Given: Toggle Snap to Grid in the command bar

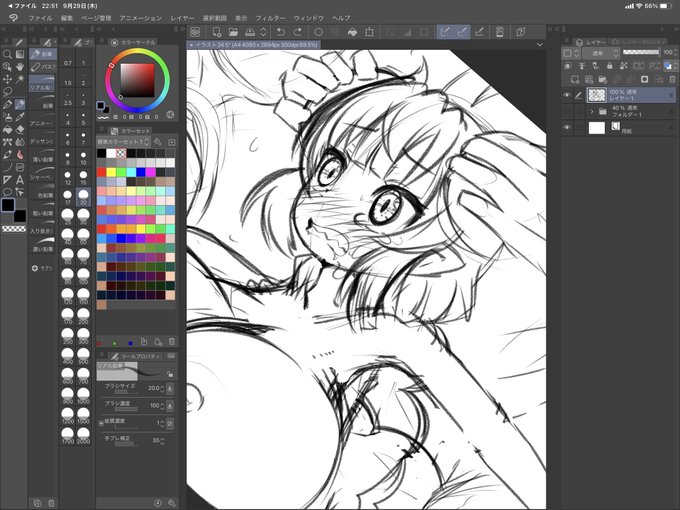Looking at the screenshot, I should [479, 32].
